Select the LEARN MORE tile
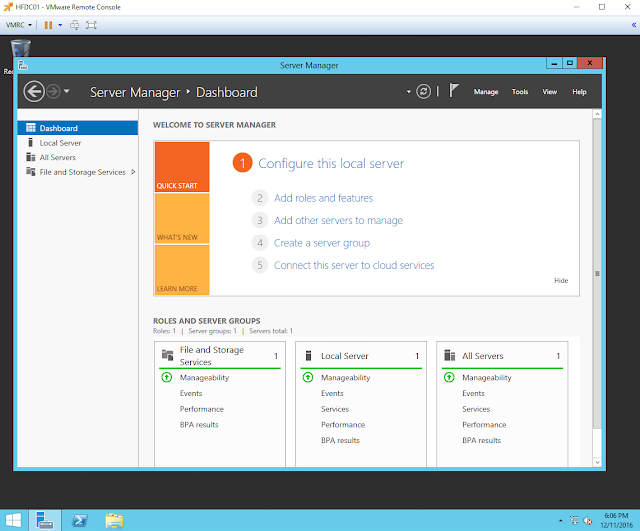 coord(182,270)
